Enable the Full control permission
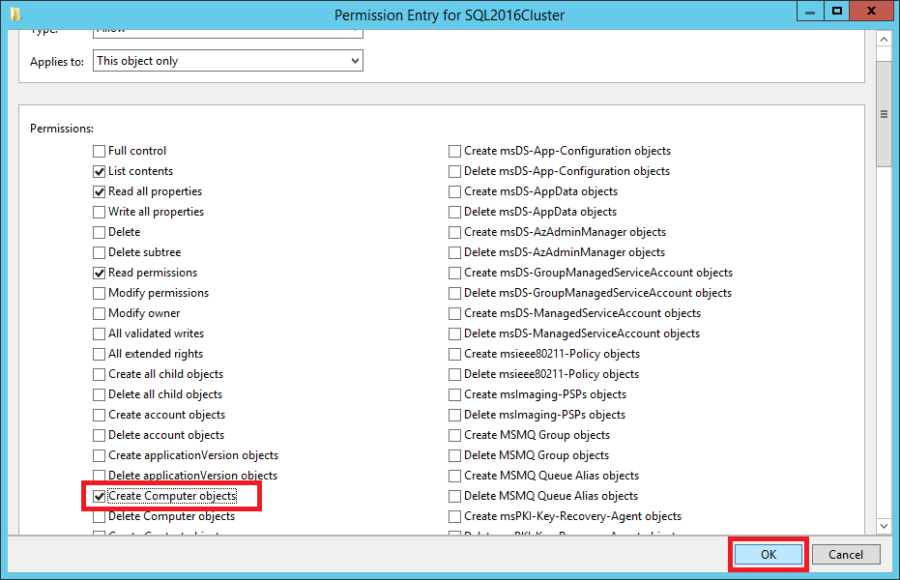Screen dimensions: 900x580 (x=98, y=150)
